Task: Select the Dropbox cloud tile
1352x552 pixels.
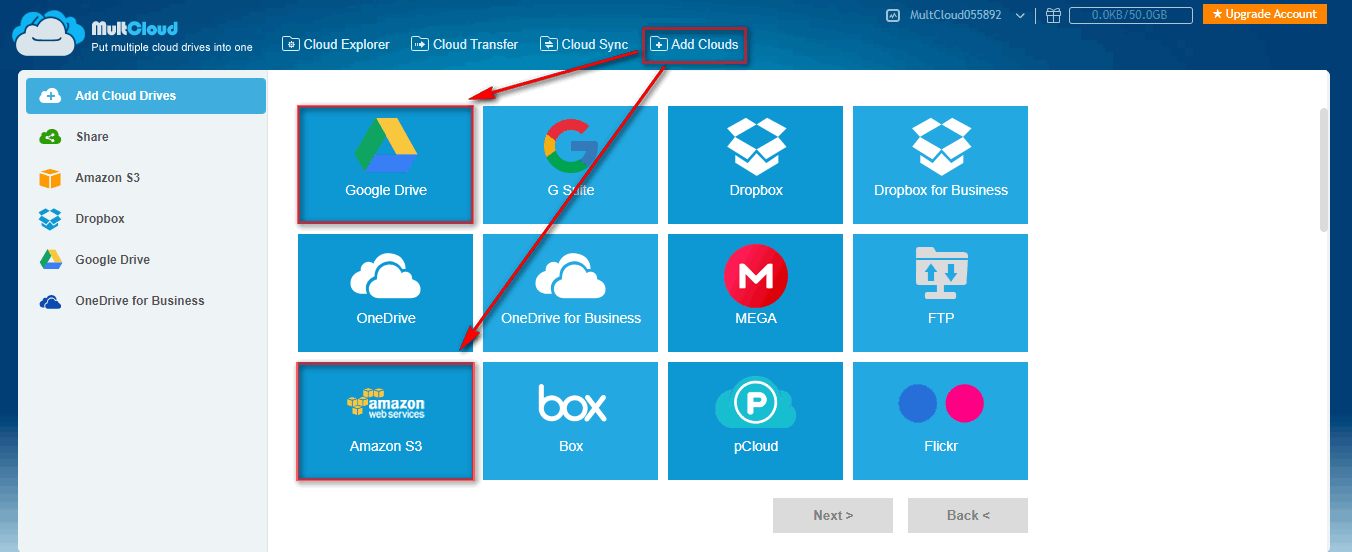Action: (755, 165)
